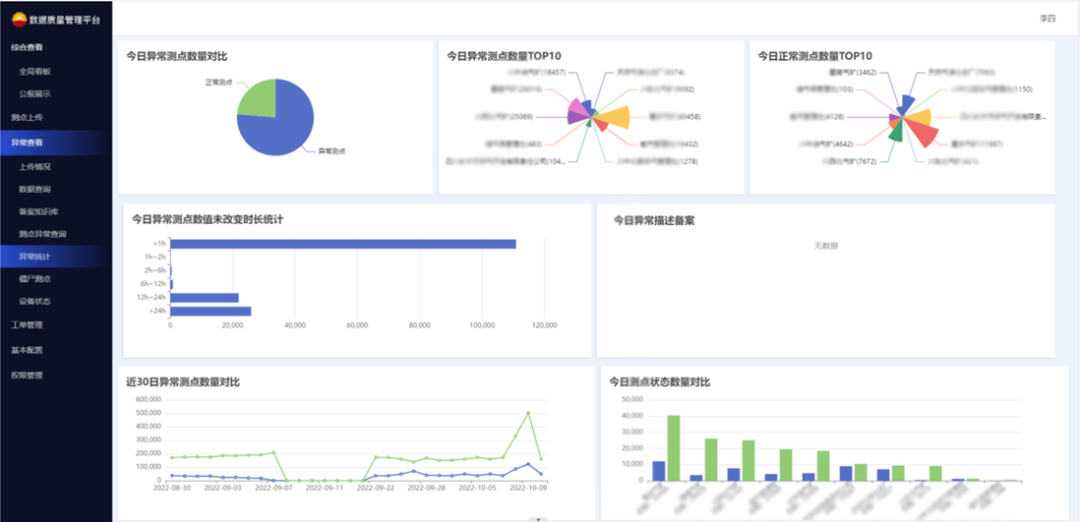Click the platform logo icon
1080x522 pixels.
pos(19,19)
